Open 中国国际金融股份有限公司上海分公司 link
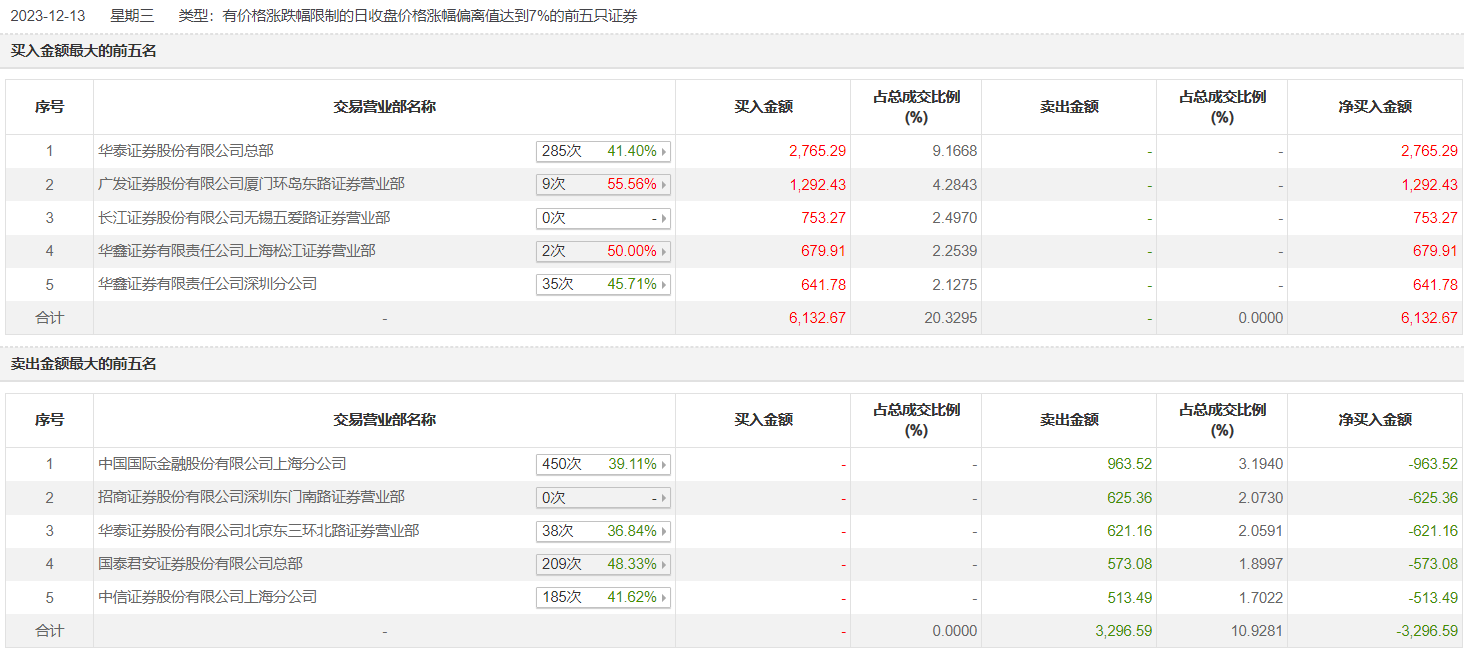 pos(222,464)
